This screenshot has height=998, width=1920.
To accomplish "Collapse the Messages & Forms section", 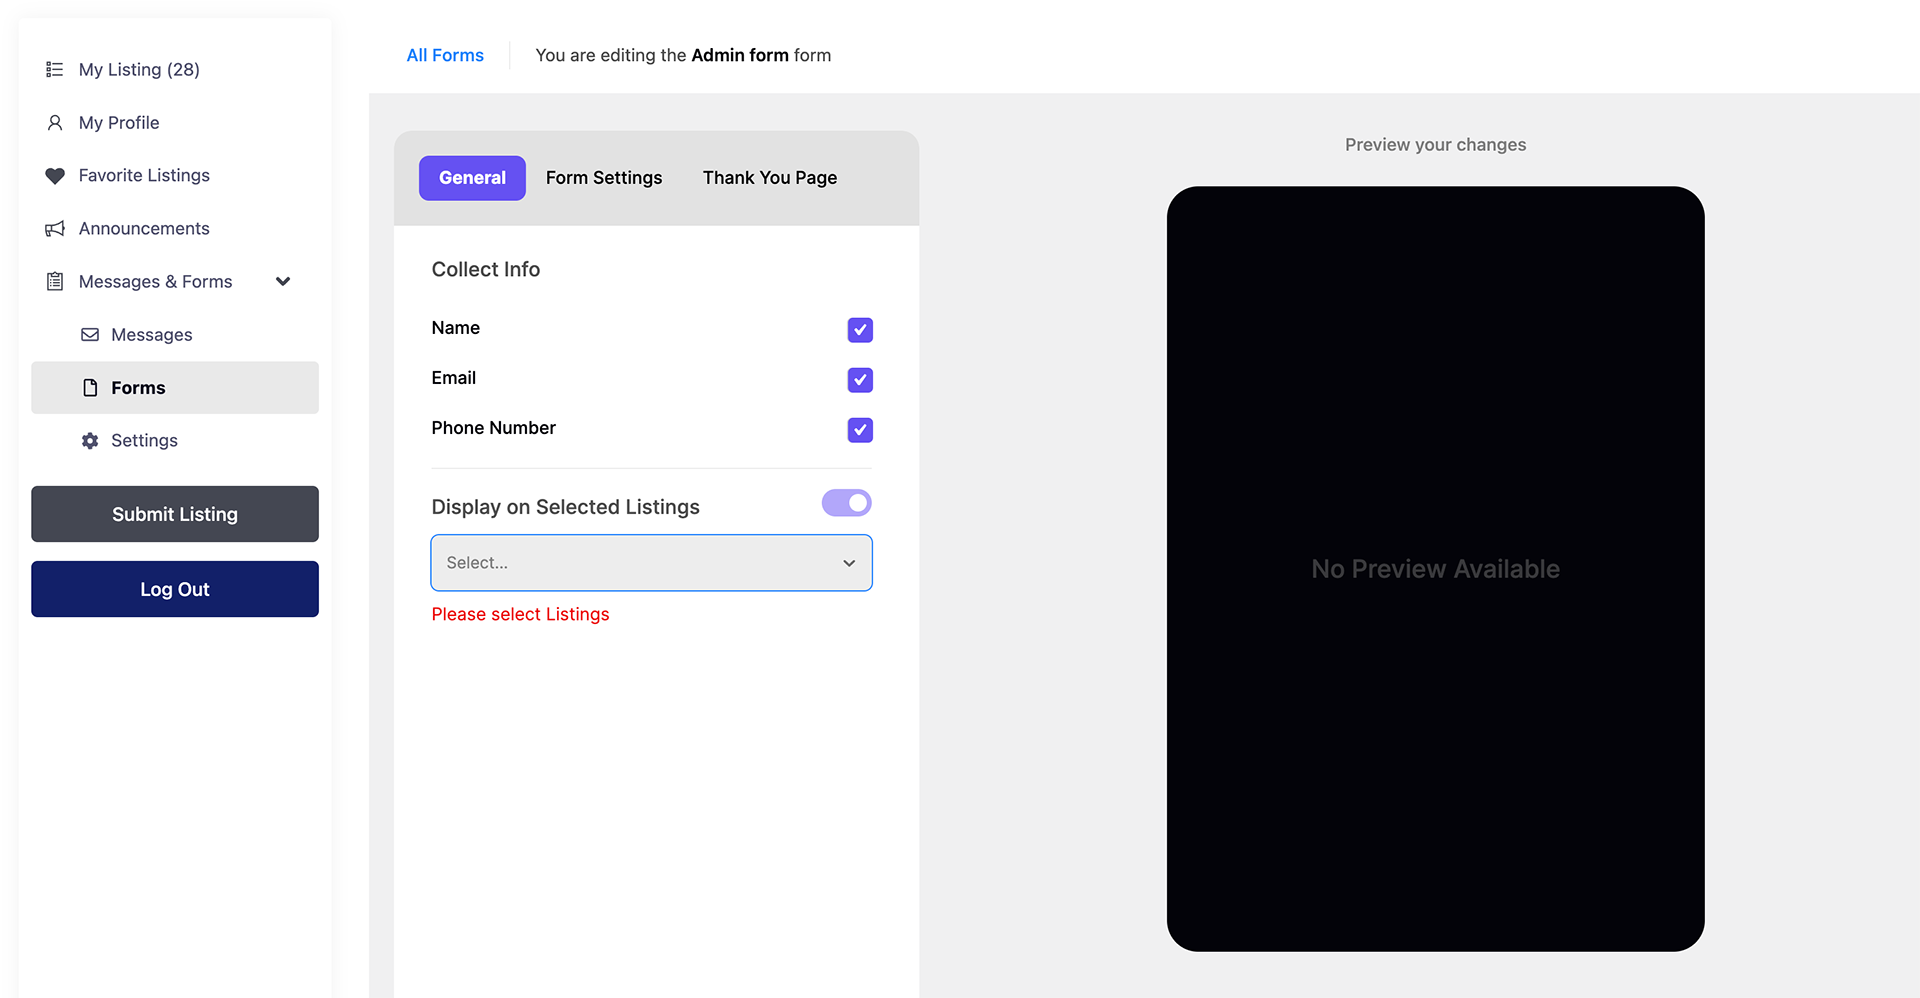I will (x=283, y=281).
